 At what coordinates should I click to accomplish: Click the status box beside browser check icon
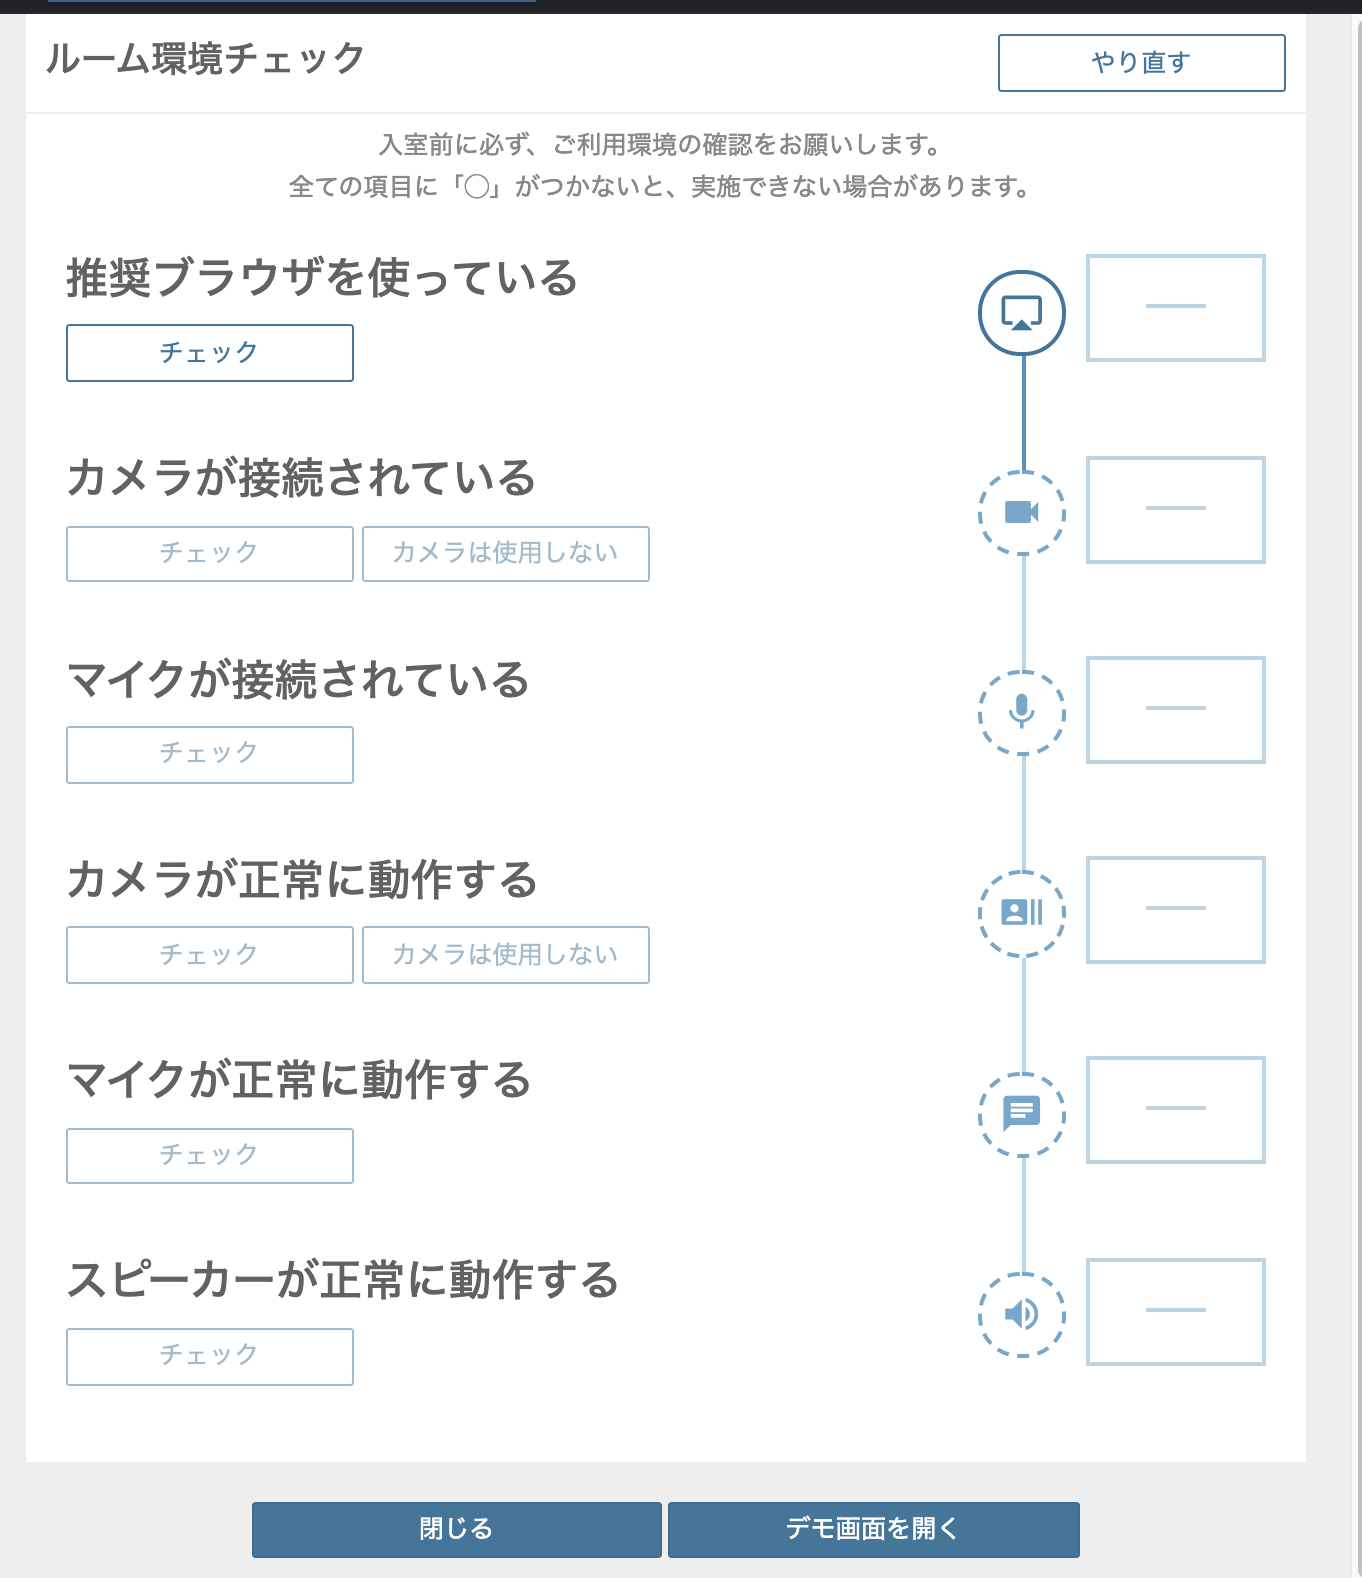1176,308
